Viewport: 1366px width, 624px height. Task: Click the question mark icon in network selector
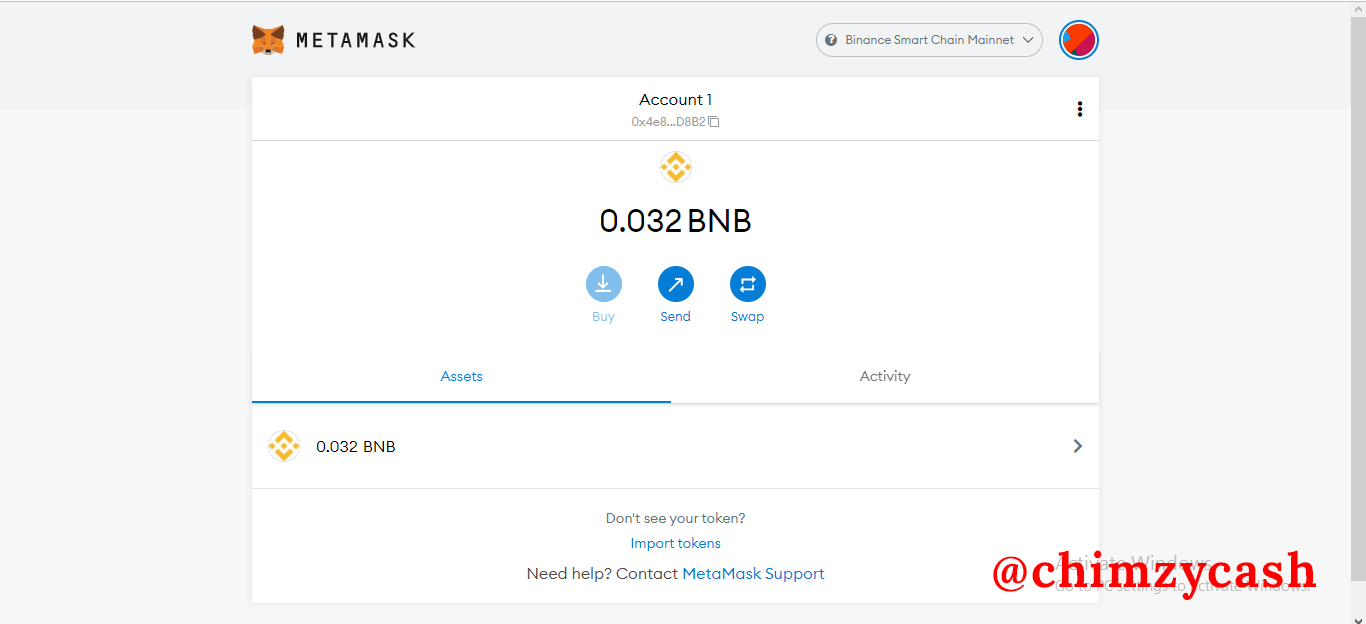831,40
